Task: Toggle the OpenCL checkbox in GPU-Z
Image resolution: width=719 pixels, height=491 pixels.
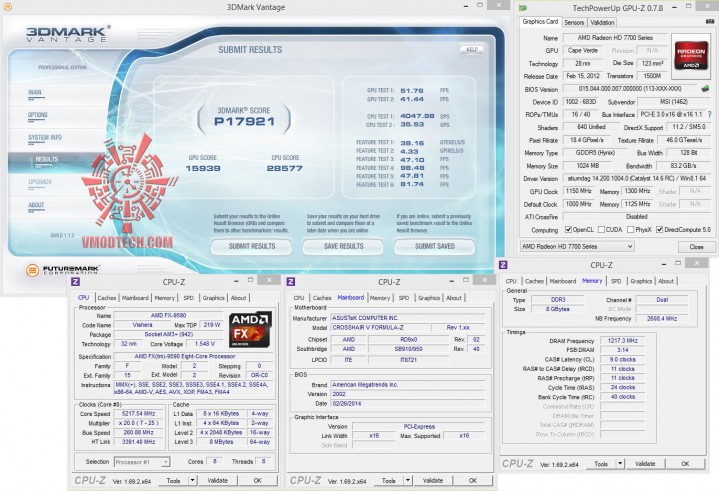Action: [569, 230]
